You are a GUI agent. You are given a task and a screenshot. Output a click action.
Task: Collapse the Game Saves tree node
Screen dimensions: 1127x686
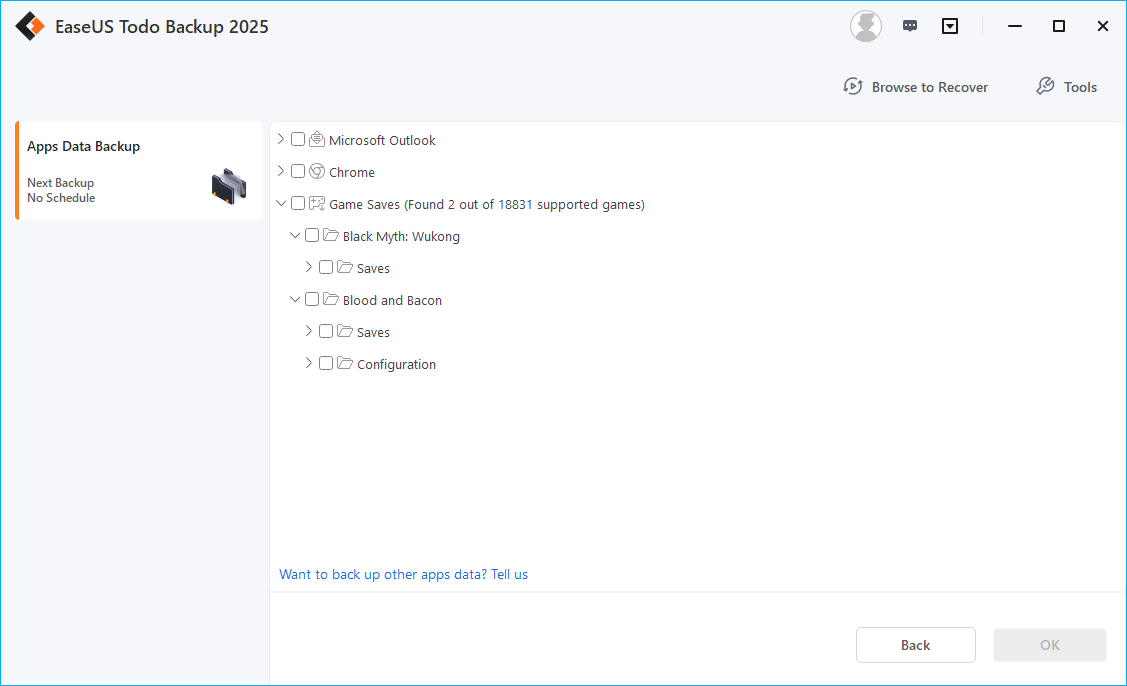click(281, 203)
